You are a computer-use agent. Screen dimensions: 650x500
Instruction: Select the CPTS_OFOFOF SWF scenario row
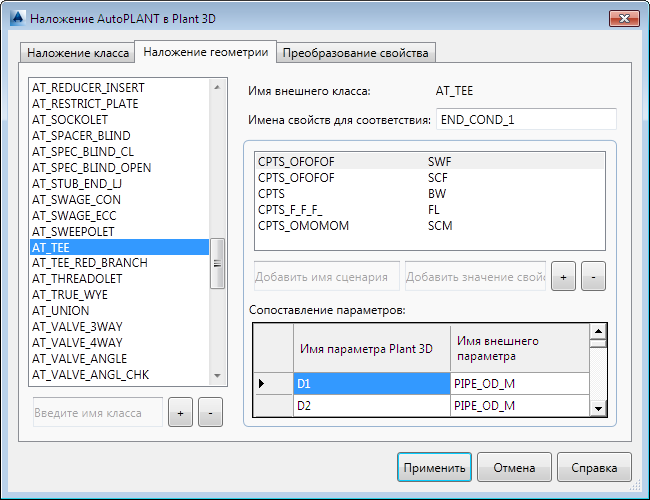(x=430, y=161)
